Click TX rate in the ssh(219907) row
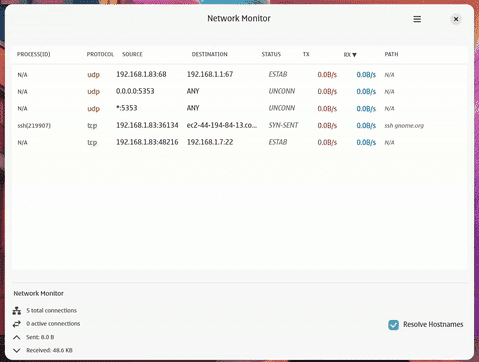Image resolution: width=479 pixels, height=362 pixels. click(x=327, y=126)
